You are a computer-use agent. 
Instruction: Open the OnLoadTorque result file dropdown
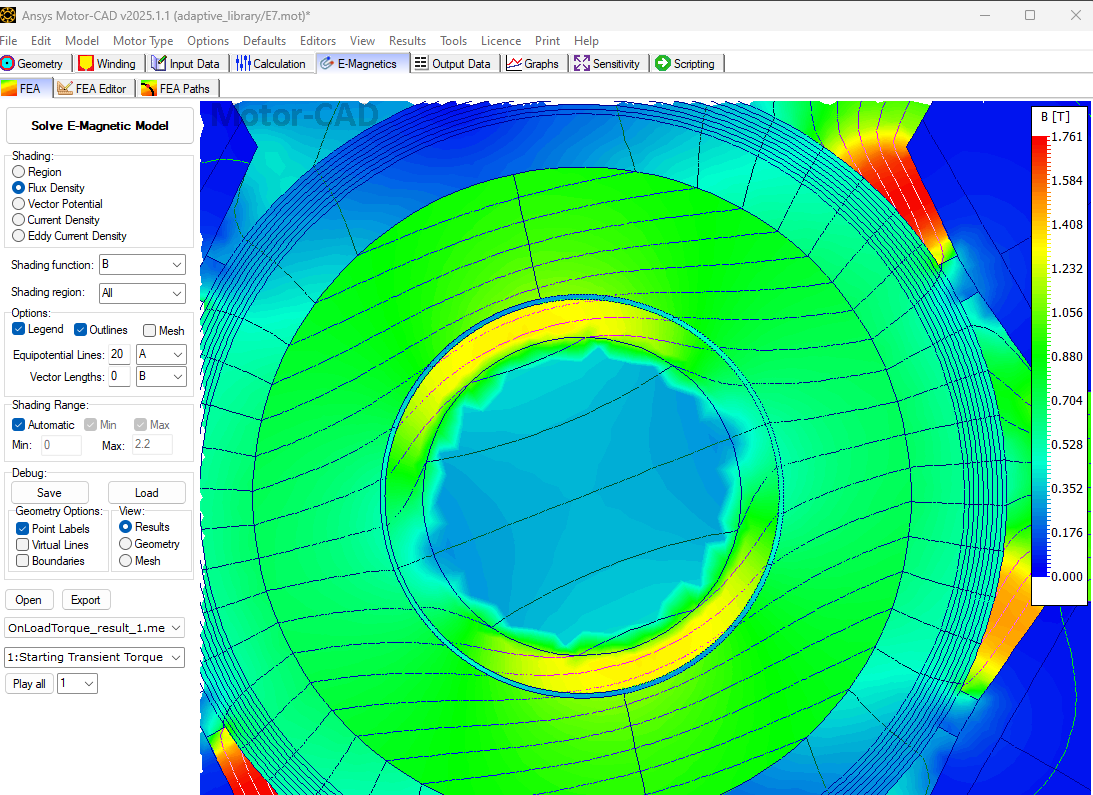(95, 628)
